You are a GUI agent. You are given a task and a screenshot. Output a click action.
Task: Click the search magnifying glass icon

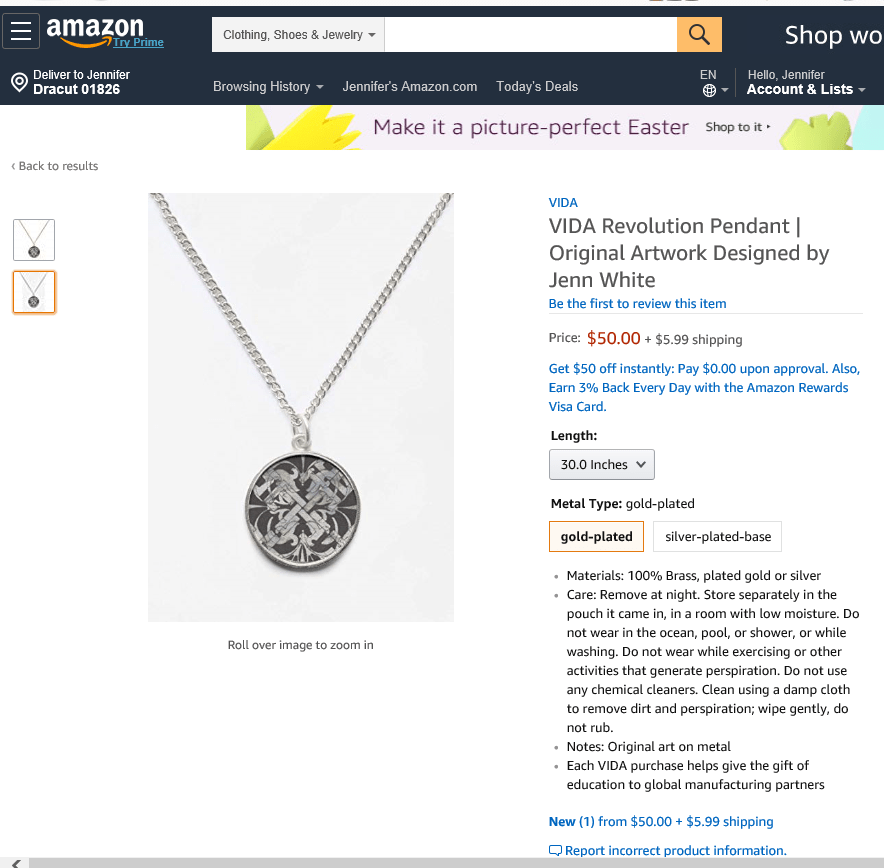pos(698,33)
